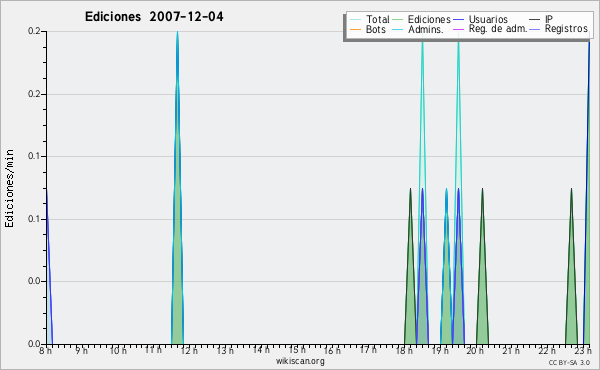Select the "Admins." legend entry
600x370 pixels.
(418, 29)
